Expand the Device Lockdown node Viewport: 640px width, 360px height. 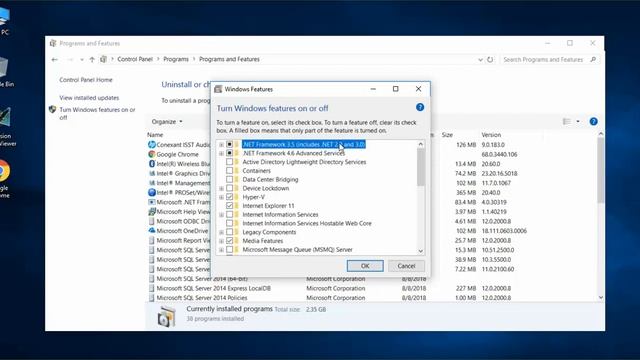pyautogui.click(x=221, y=189)
